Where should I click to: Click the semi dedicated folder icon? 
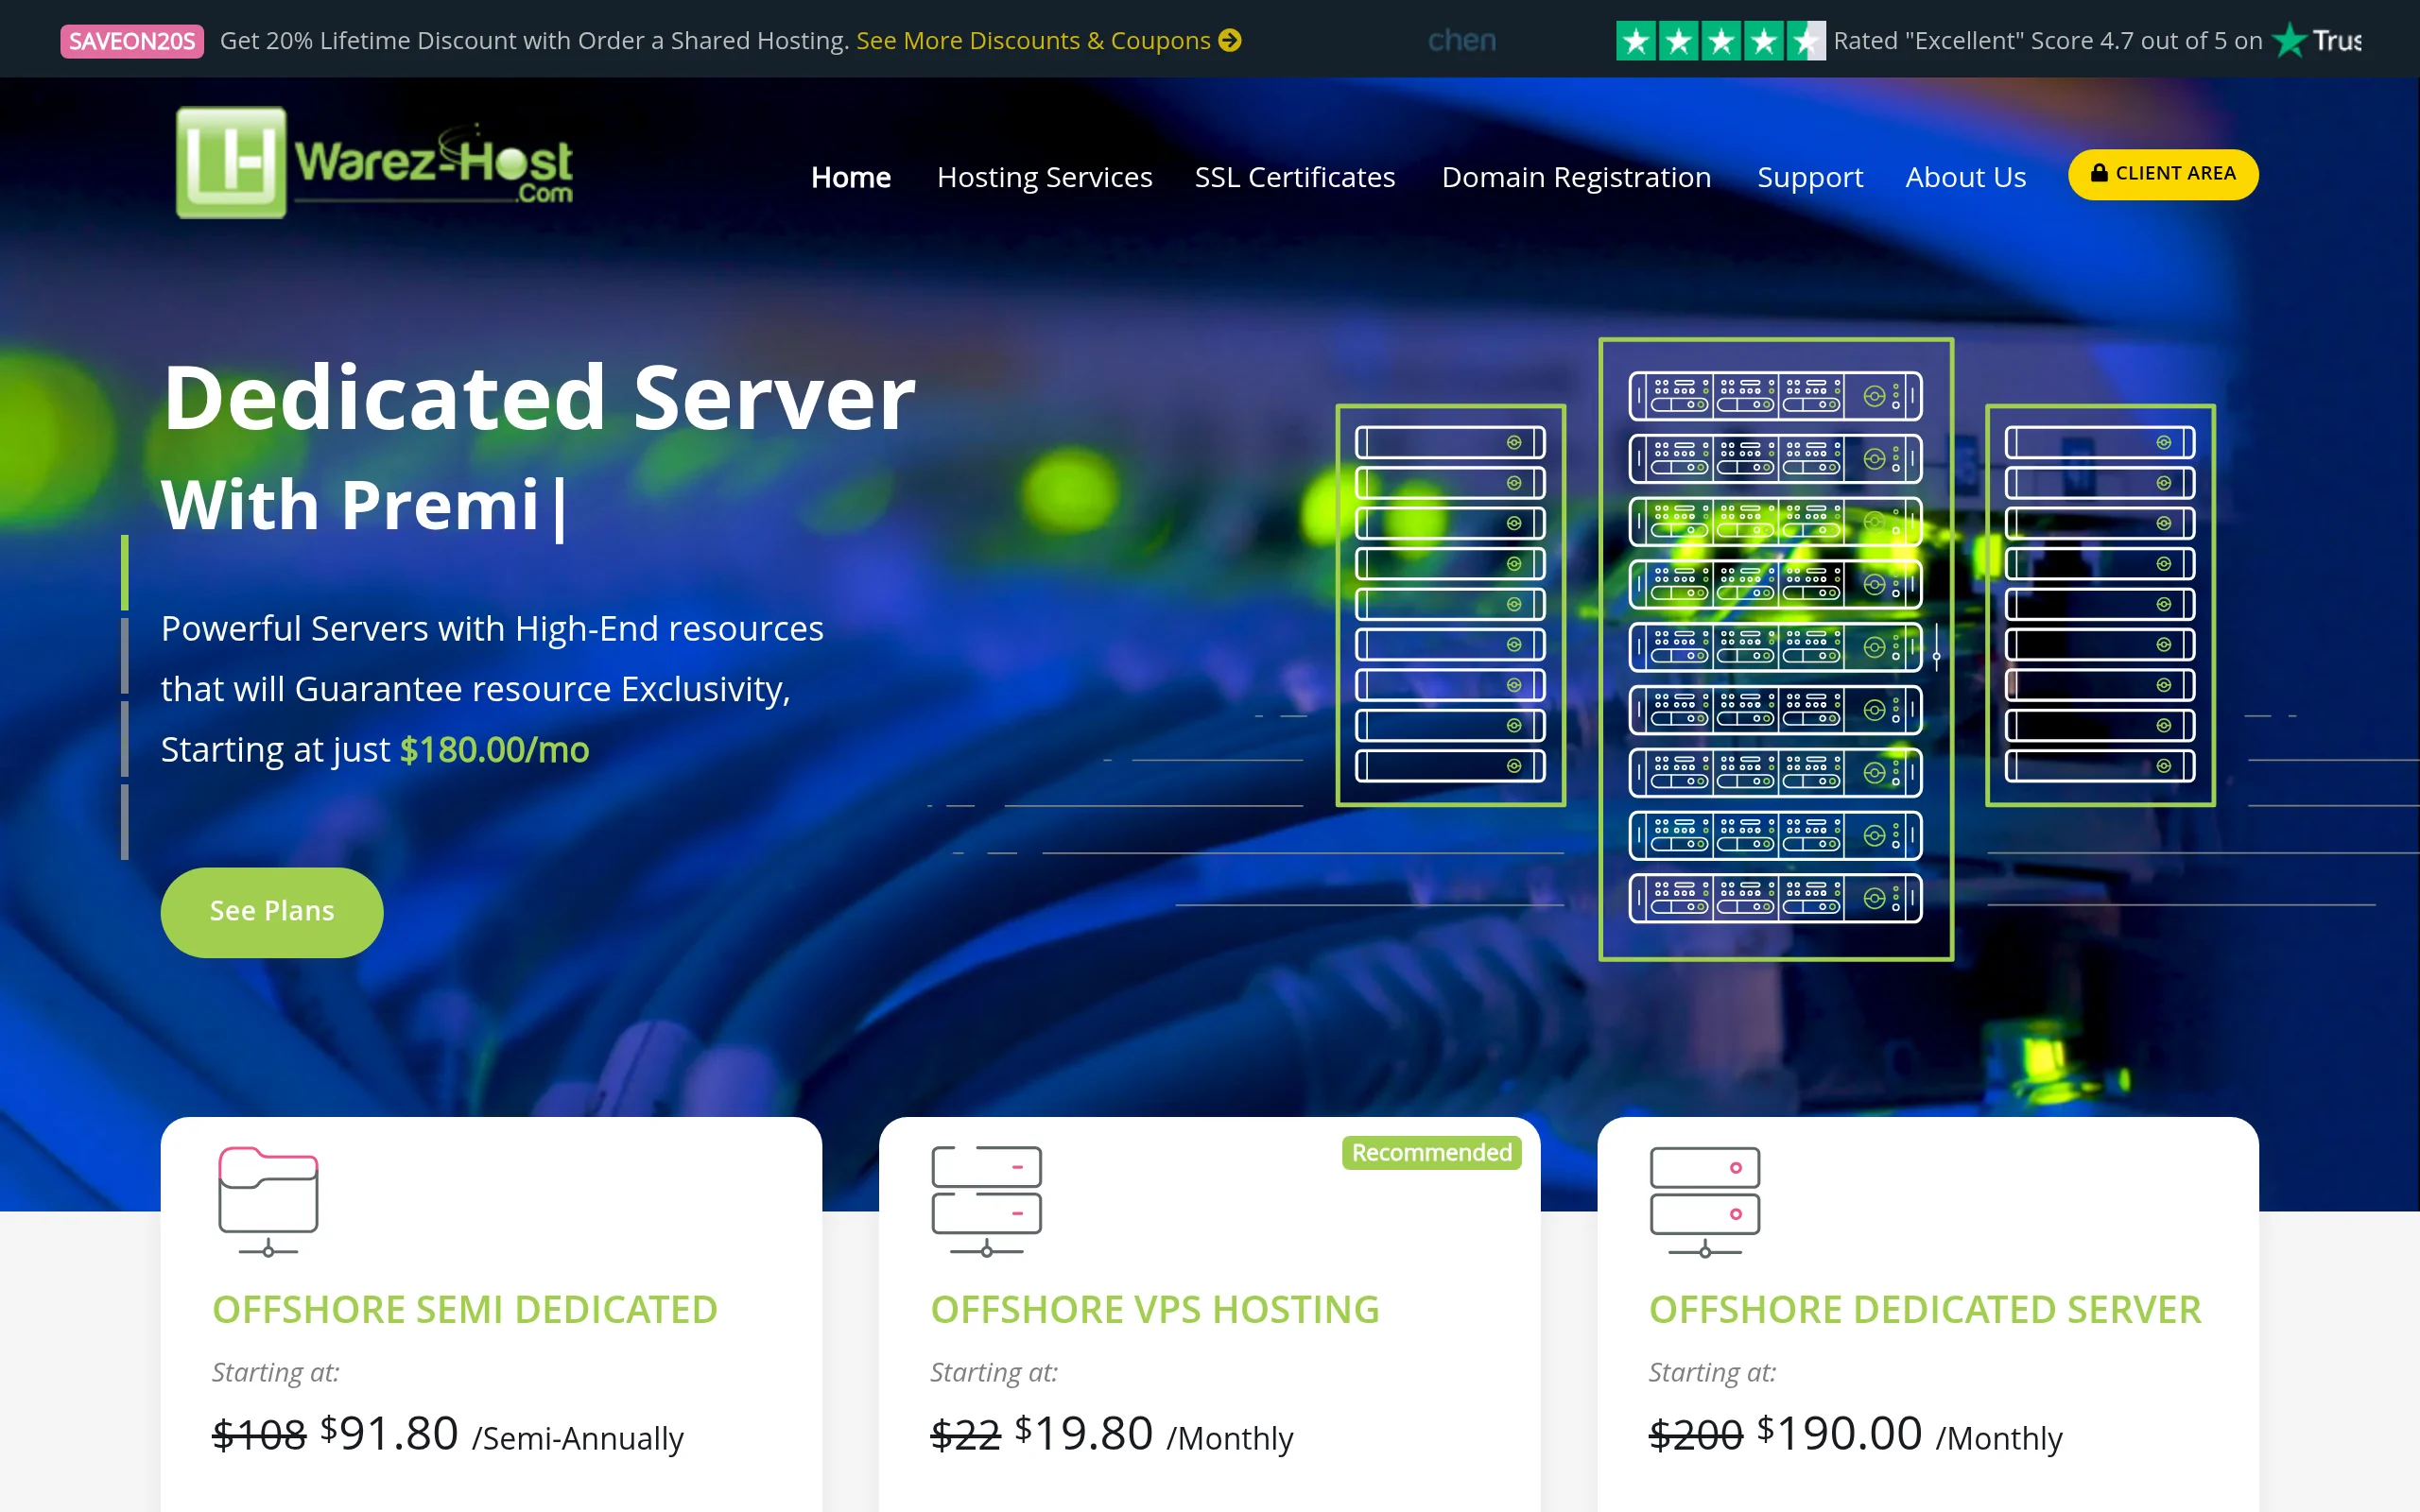click(268, 1201)
